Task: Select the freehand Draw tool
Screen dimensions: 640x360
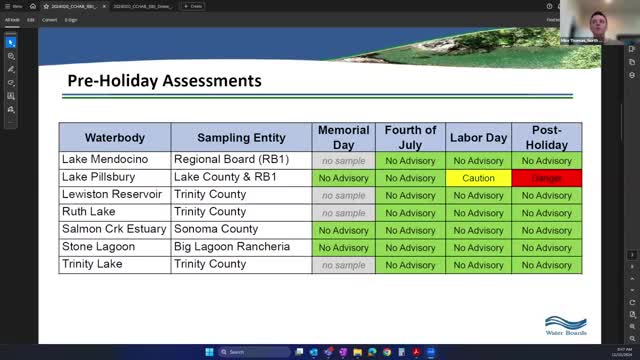Action: (x=11, y=83)
